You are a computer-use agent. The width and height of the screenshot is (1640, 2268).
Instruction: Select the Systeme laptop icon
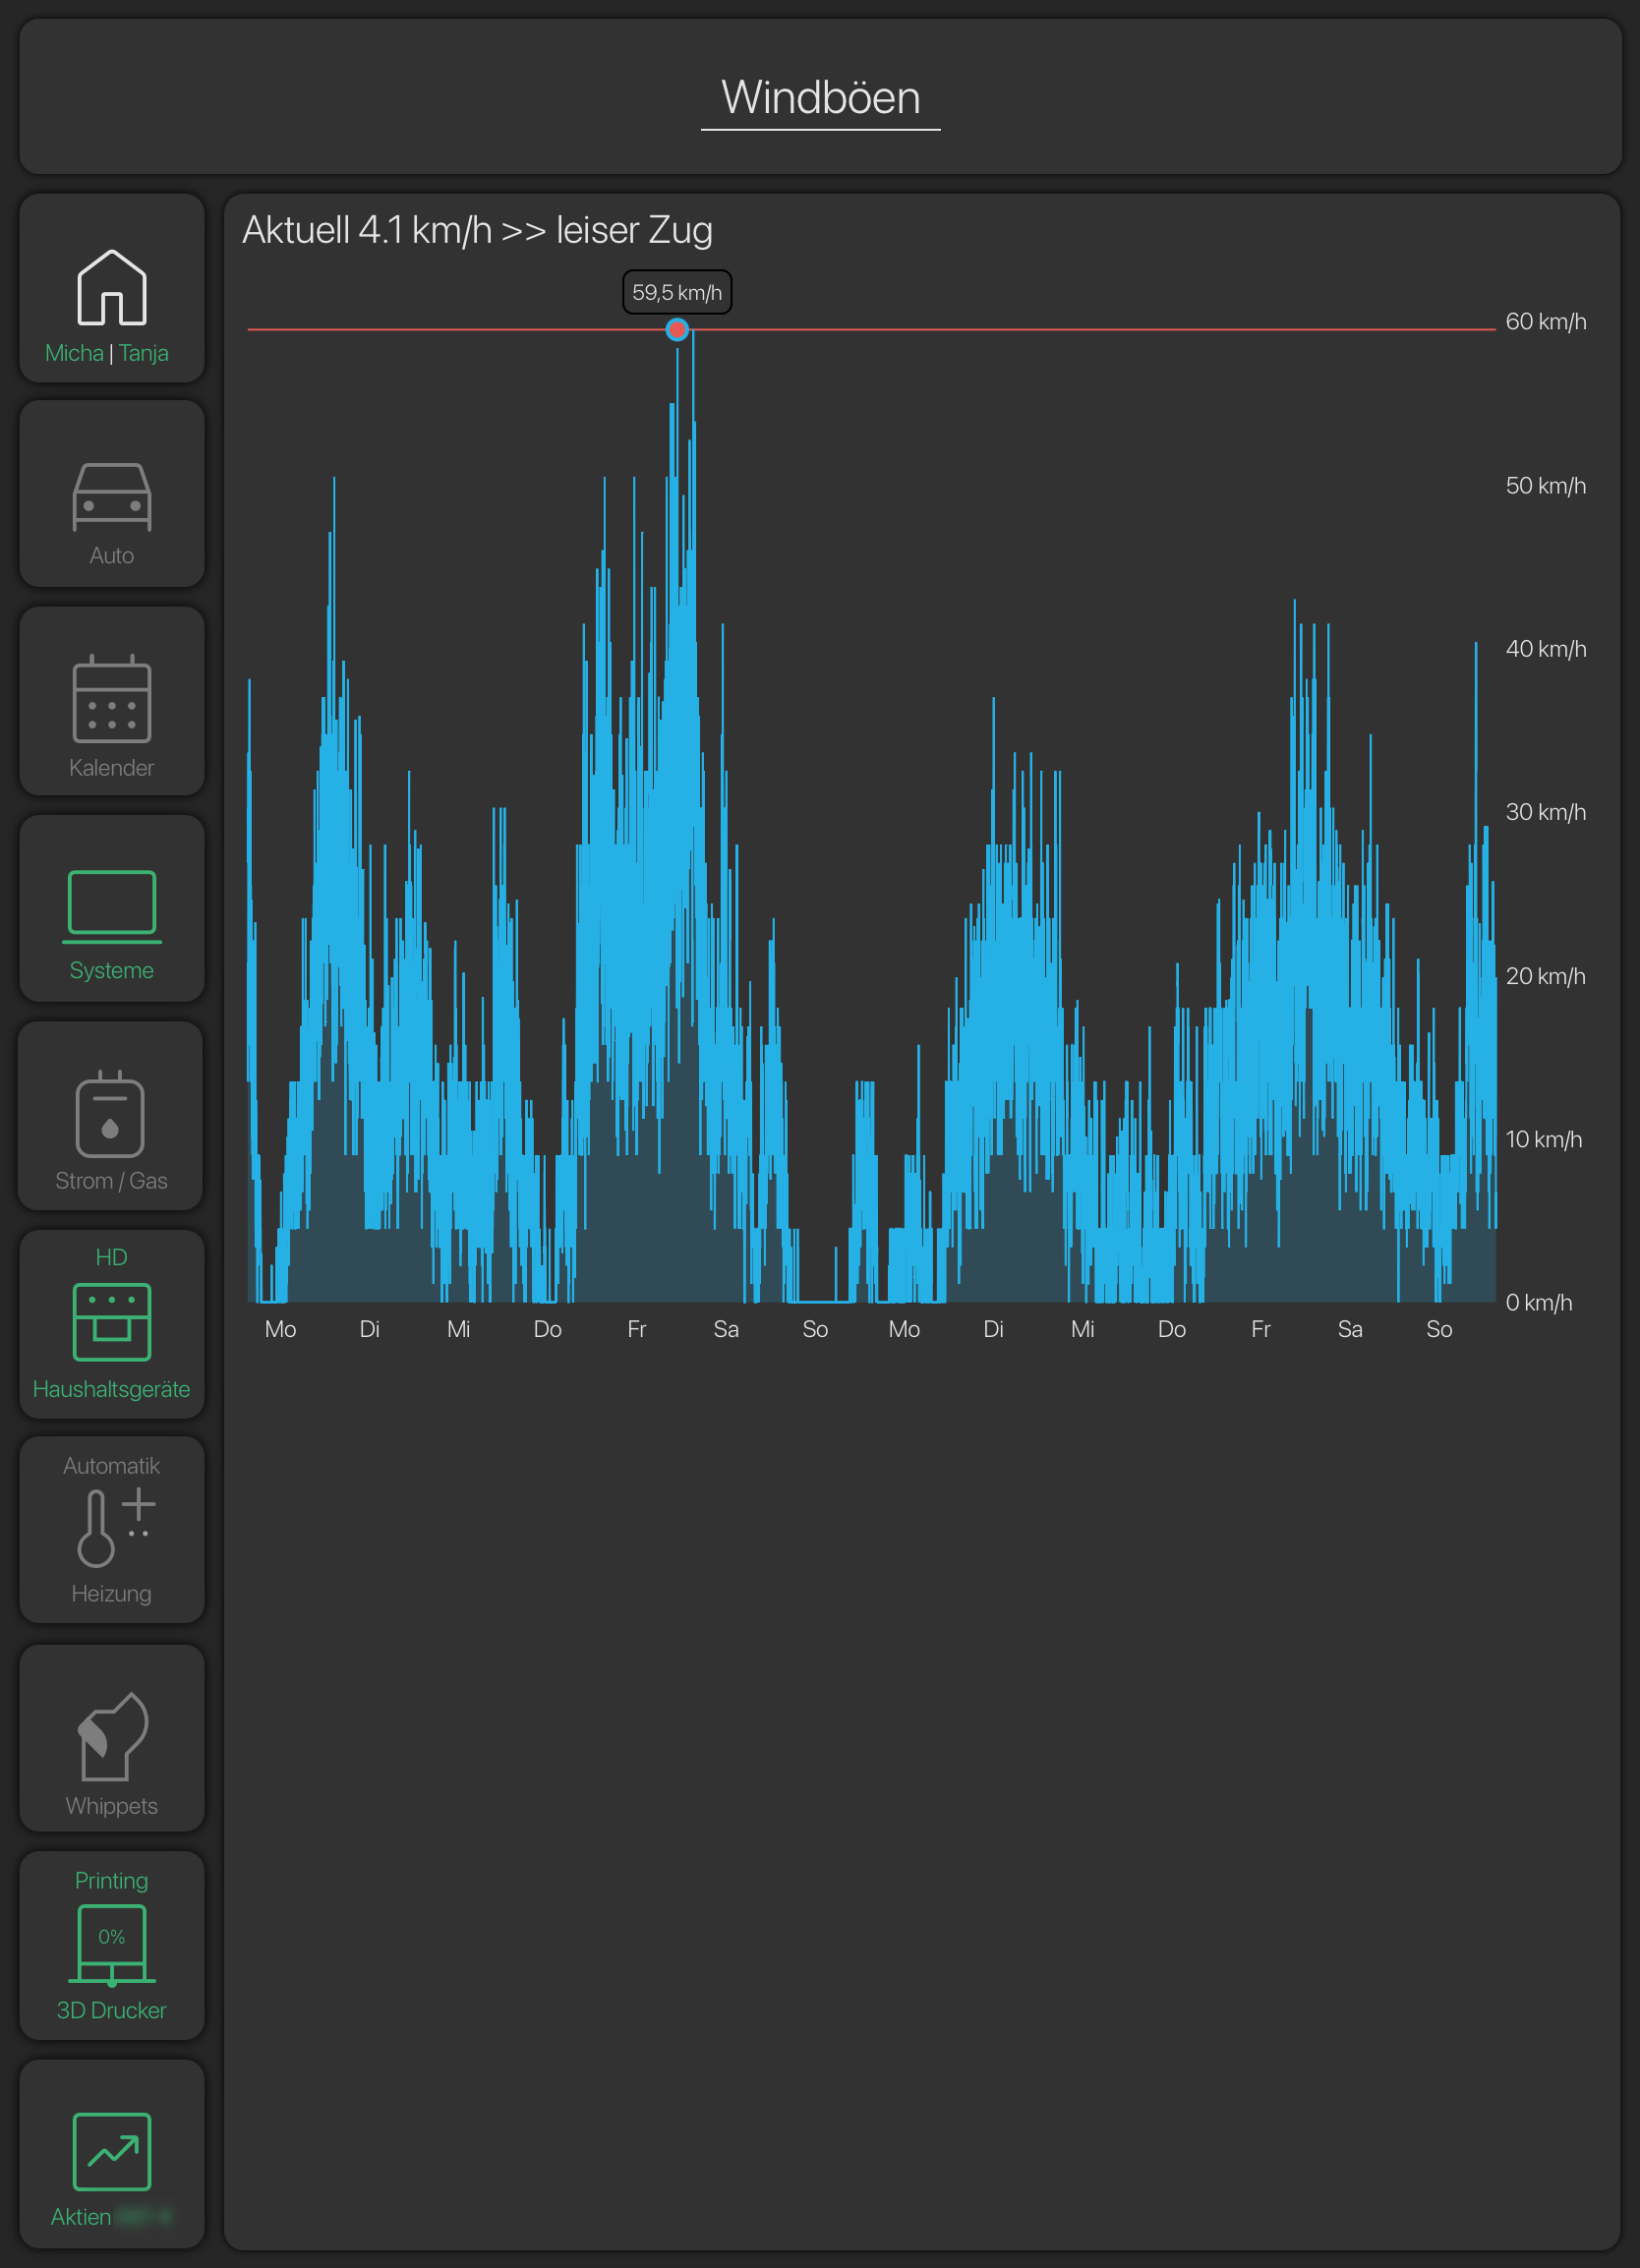pyautogui.click(x=112, y=906)
